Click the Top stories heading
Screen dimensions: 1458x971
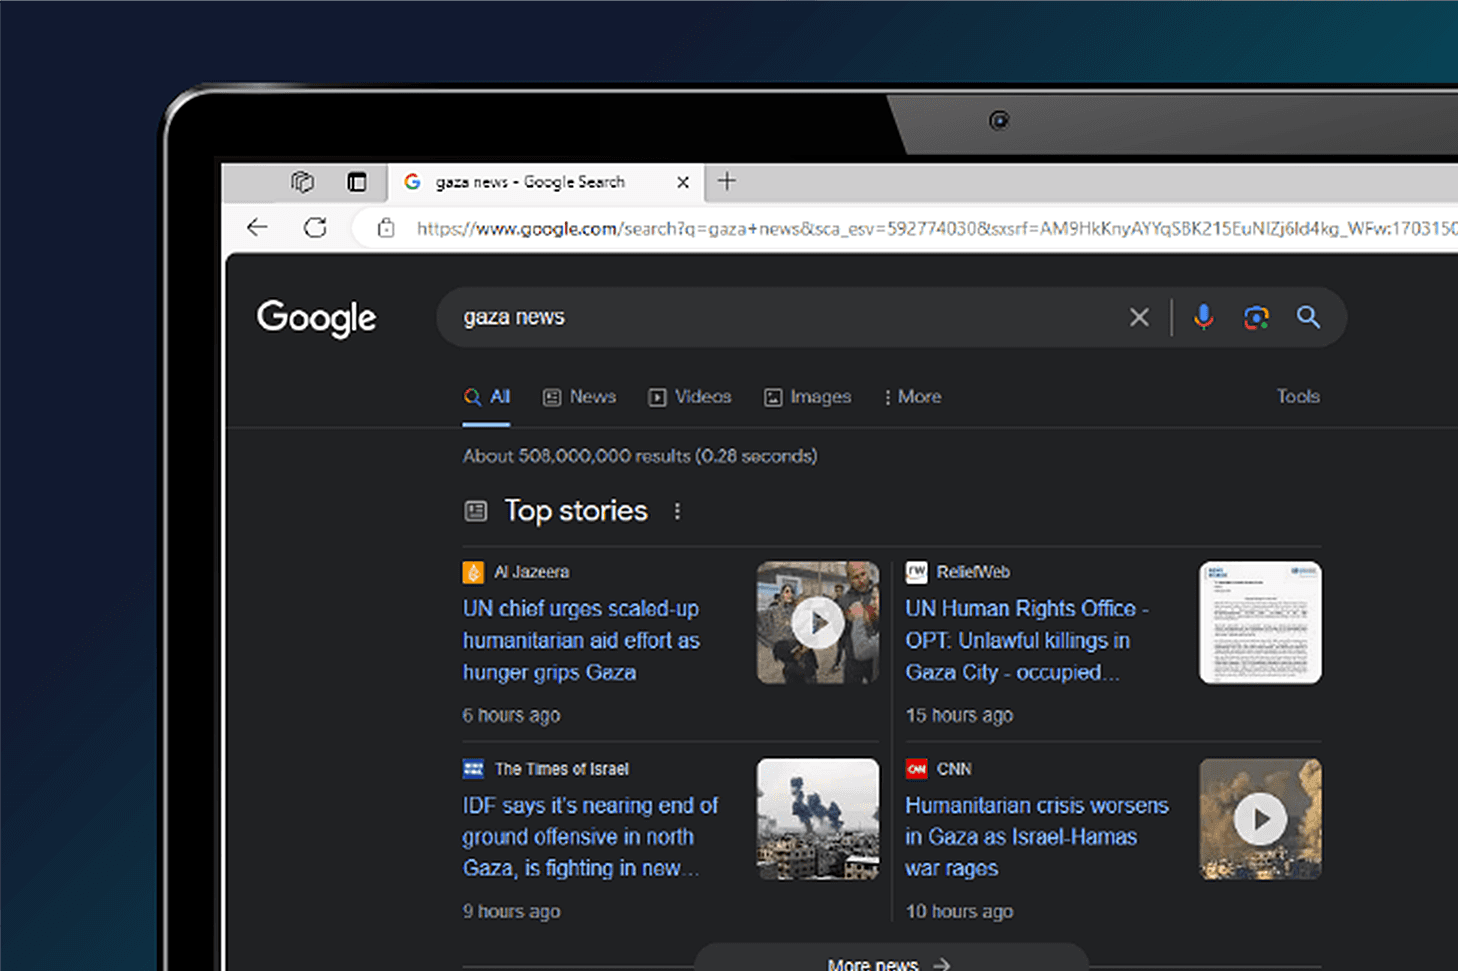coord(576,511)
